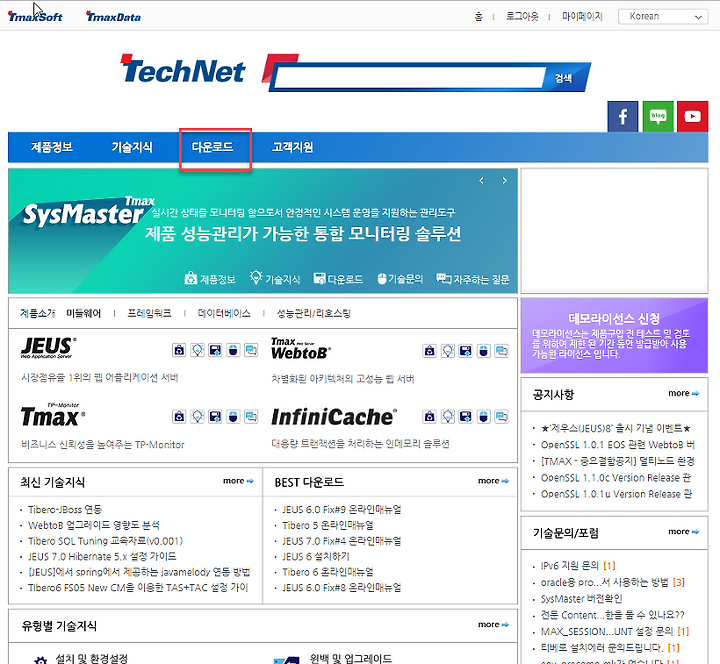Image resolution: width=720 pixels, height=664 pixels.
Task: Open InfiniCache FAQ chat icon
Action: coord(501,416)
